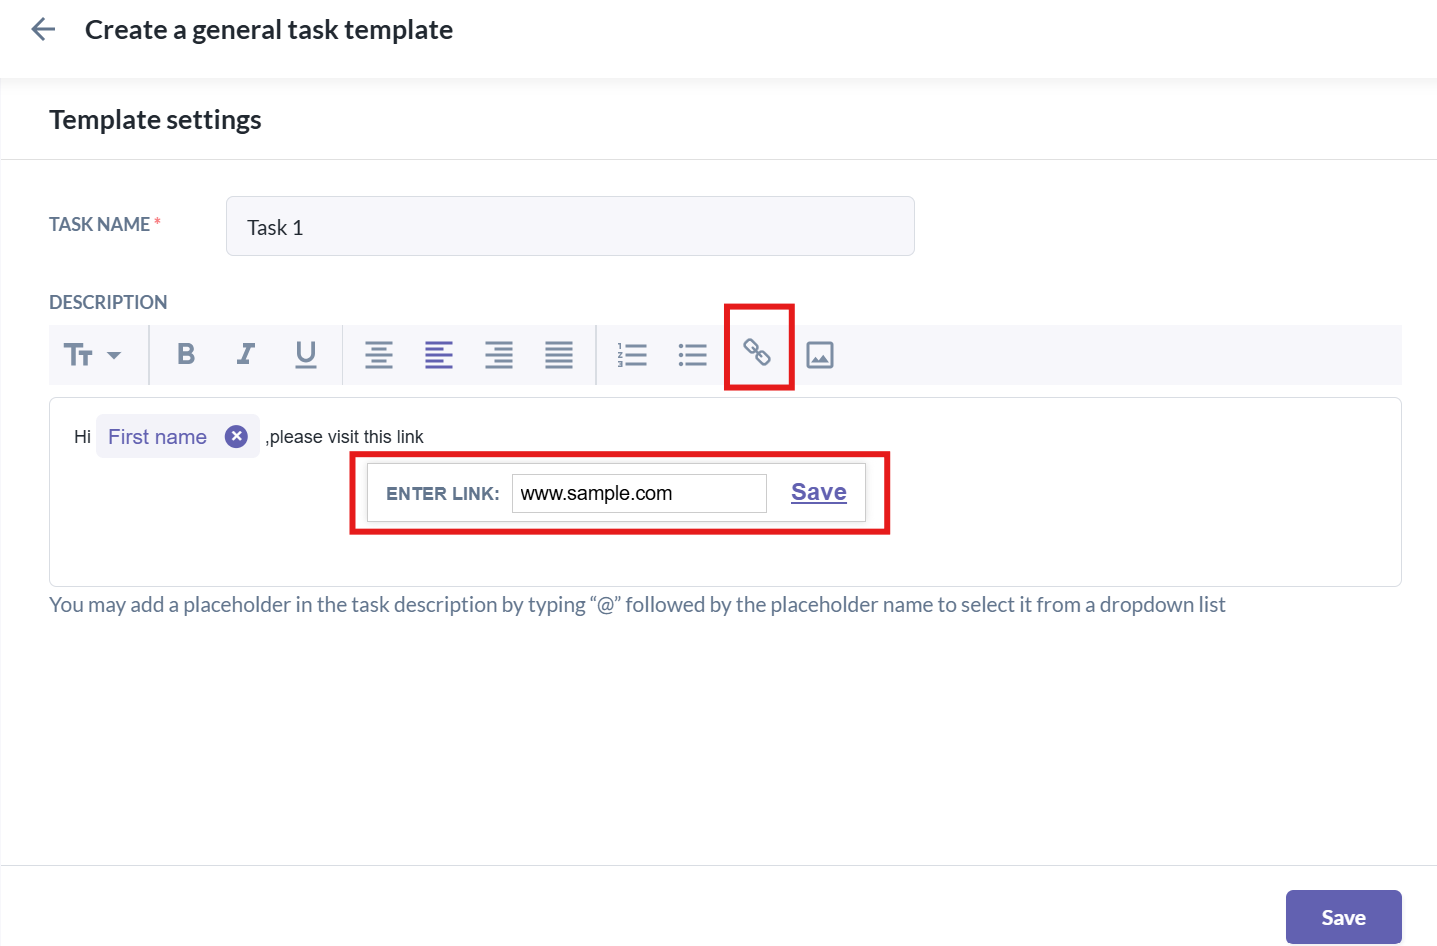The image size is (1437, 946).
Task: Insert a bulleted list
Action: [x=692, y=355]
